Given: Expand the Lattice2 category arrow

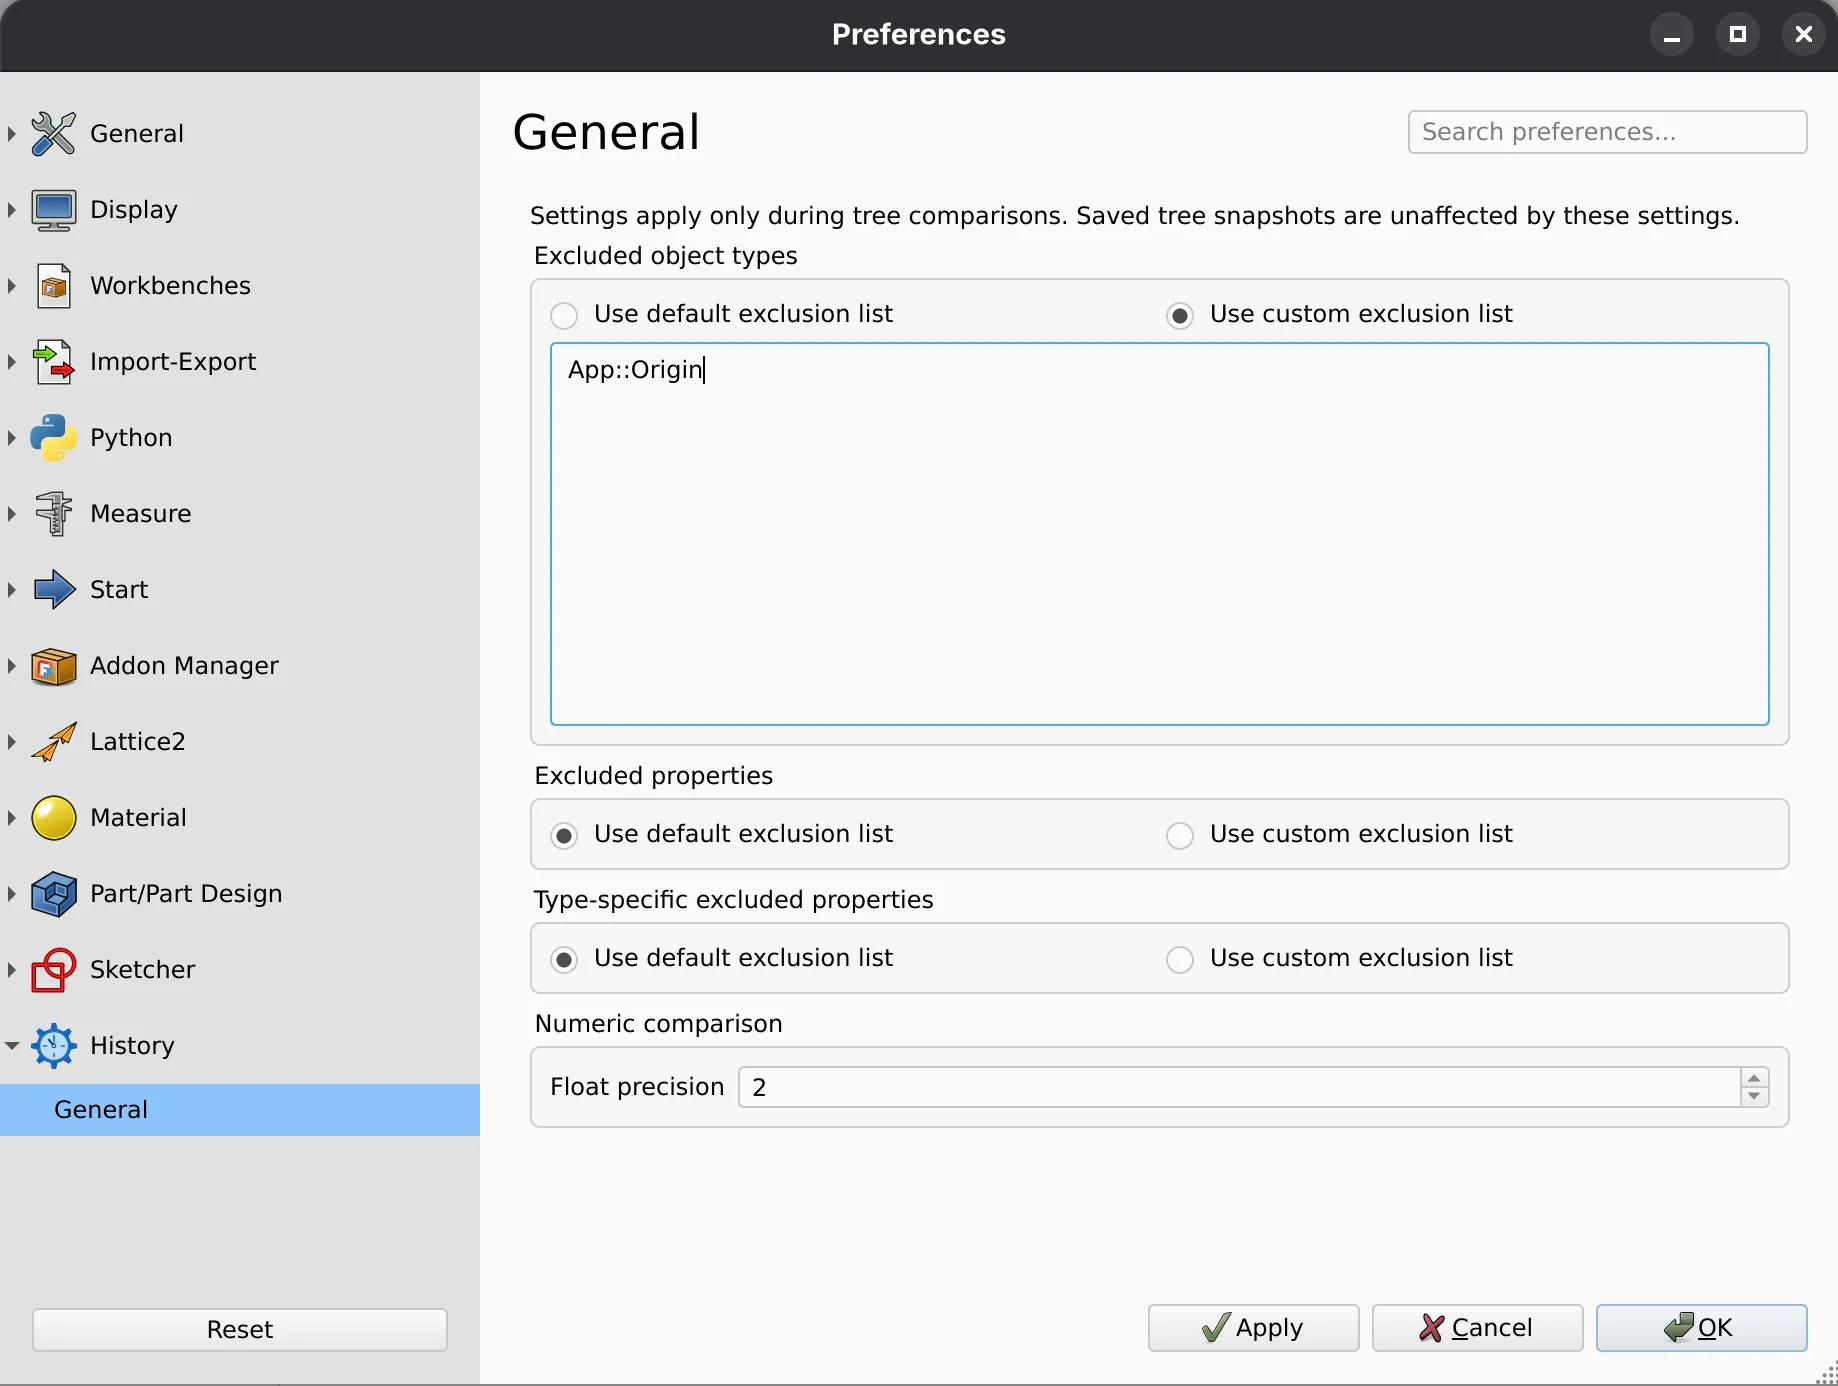Looking at the screenshot, I should pyautogui.click(x=12, y=741).
